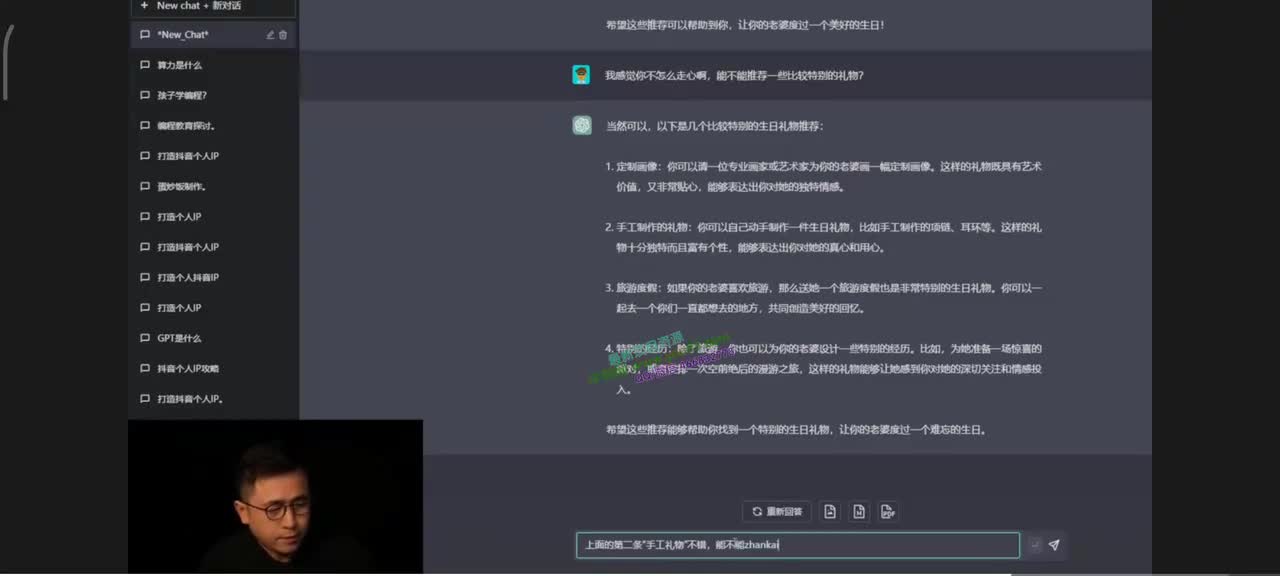Focus the message input text box
1280x576 pixels.
click(x=797, y=545)
